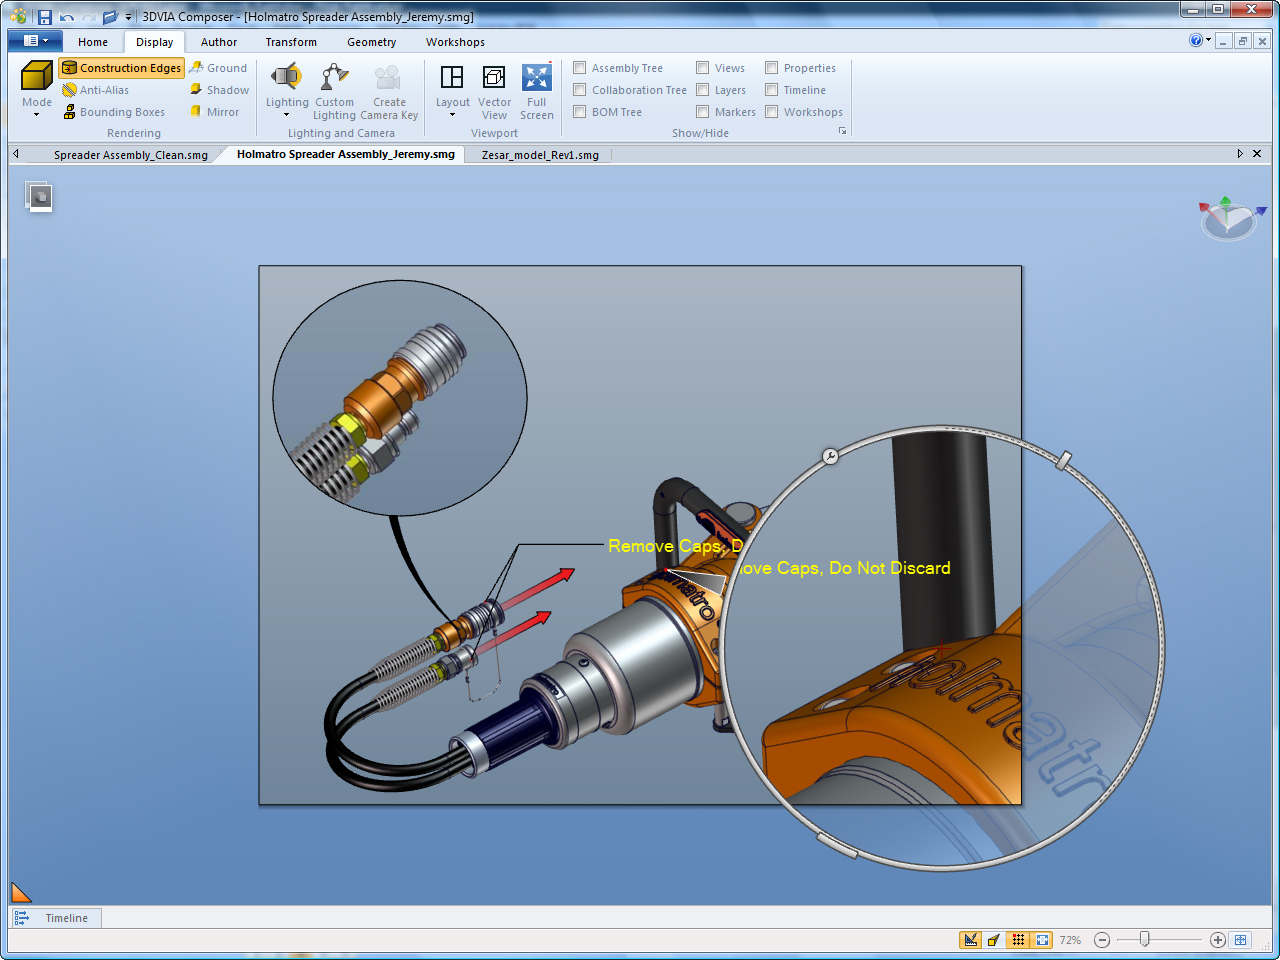Turn on Shadow rendering
This screenshot has height=960, width=1280.
(219, 90)
